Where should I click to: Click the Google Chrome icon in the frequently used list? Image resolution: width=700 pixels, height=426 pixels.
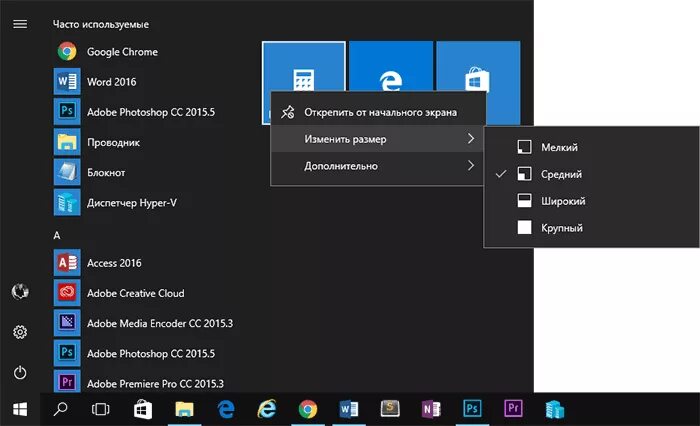coord(67,51)
